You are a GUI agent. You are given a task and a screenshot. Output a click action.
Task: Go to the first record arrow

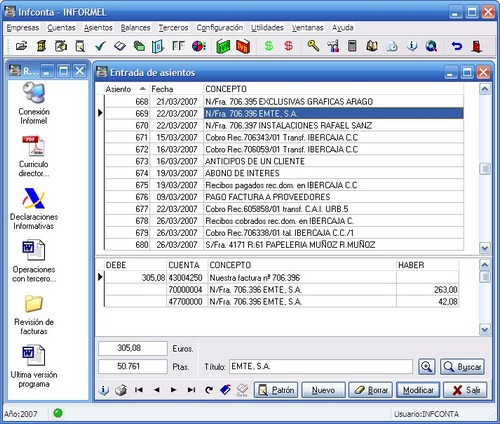(139, 390)
